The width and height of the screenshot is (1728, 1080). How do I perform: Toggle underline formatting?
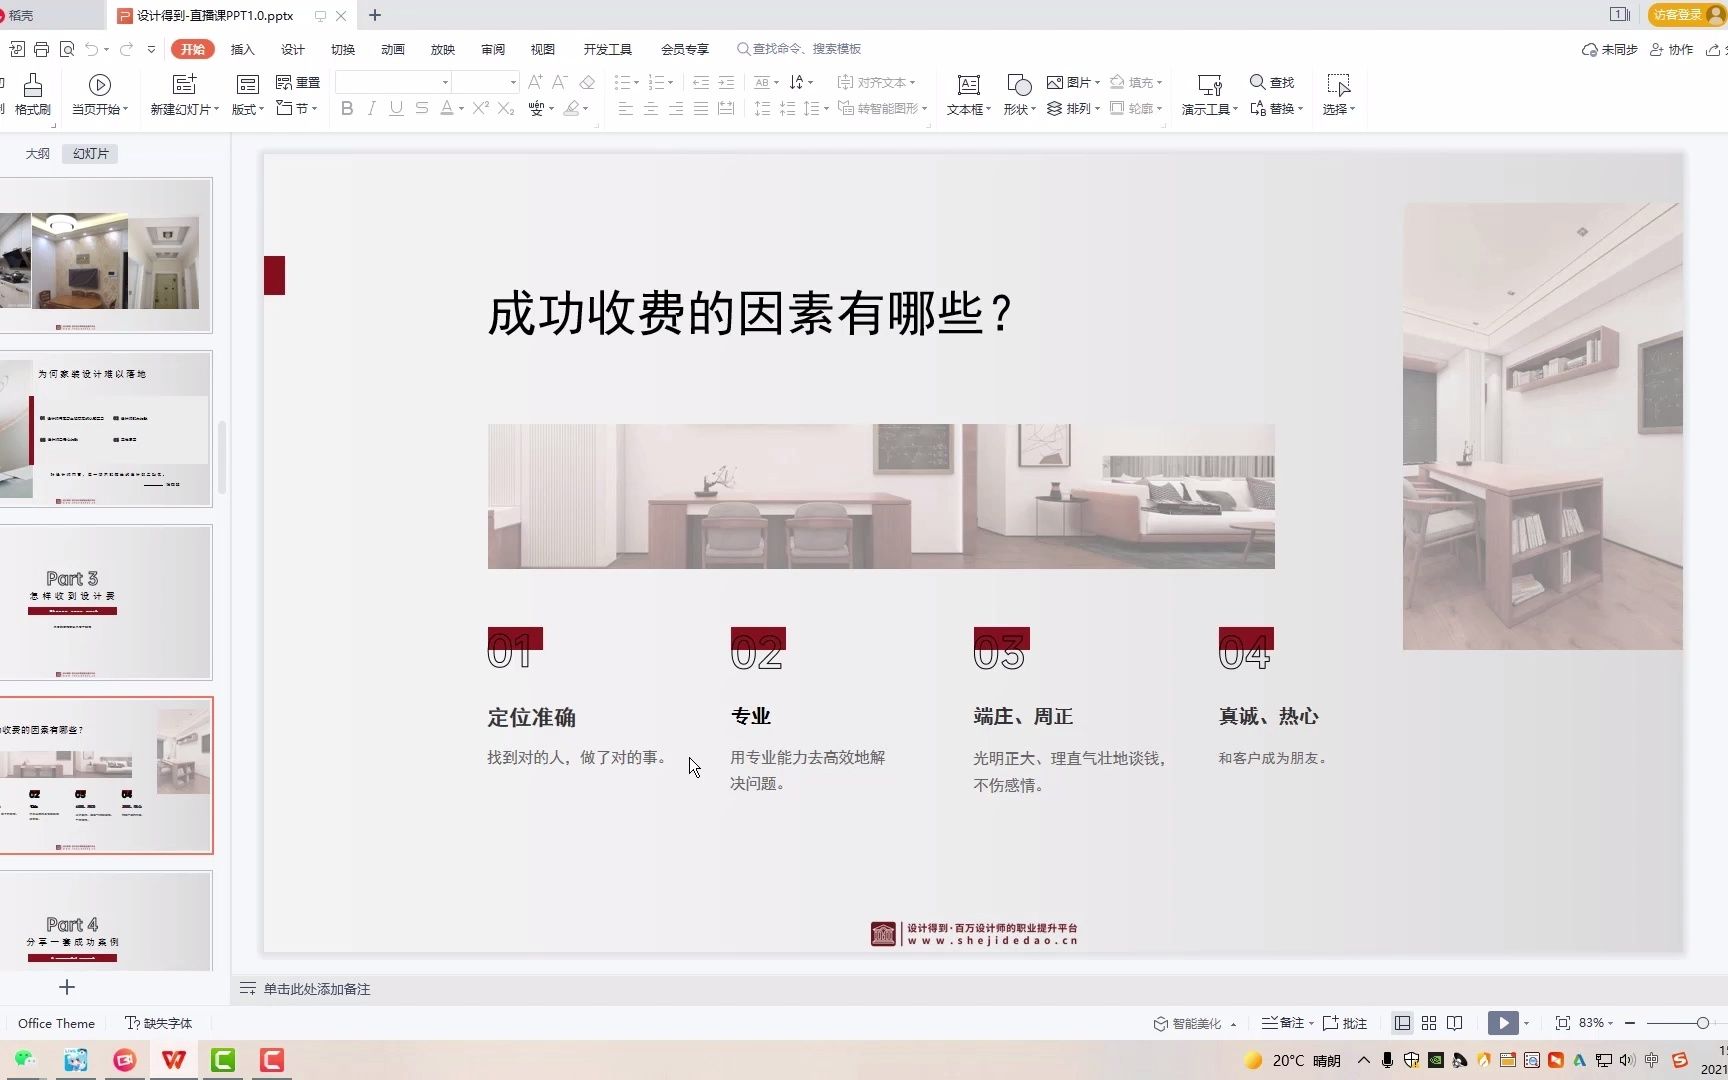click(396, 109)
